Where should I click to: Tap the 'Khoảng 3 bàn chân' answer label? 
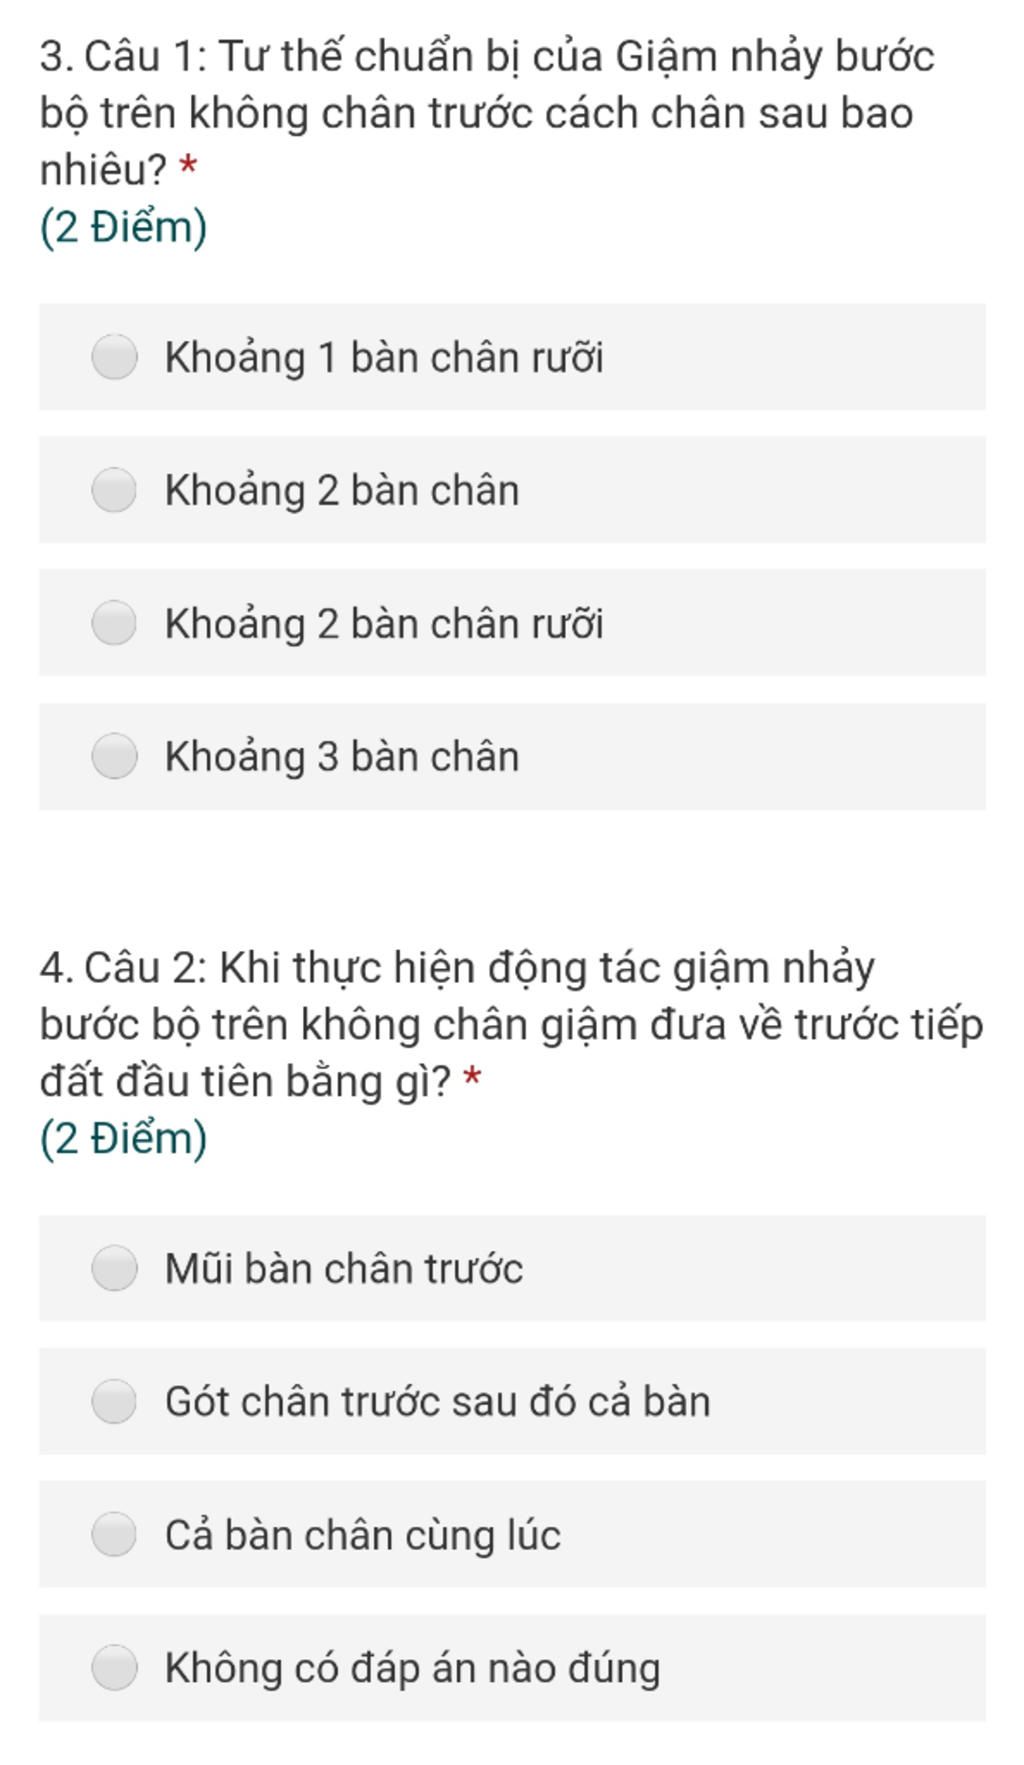pos(342,757)
